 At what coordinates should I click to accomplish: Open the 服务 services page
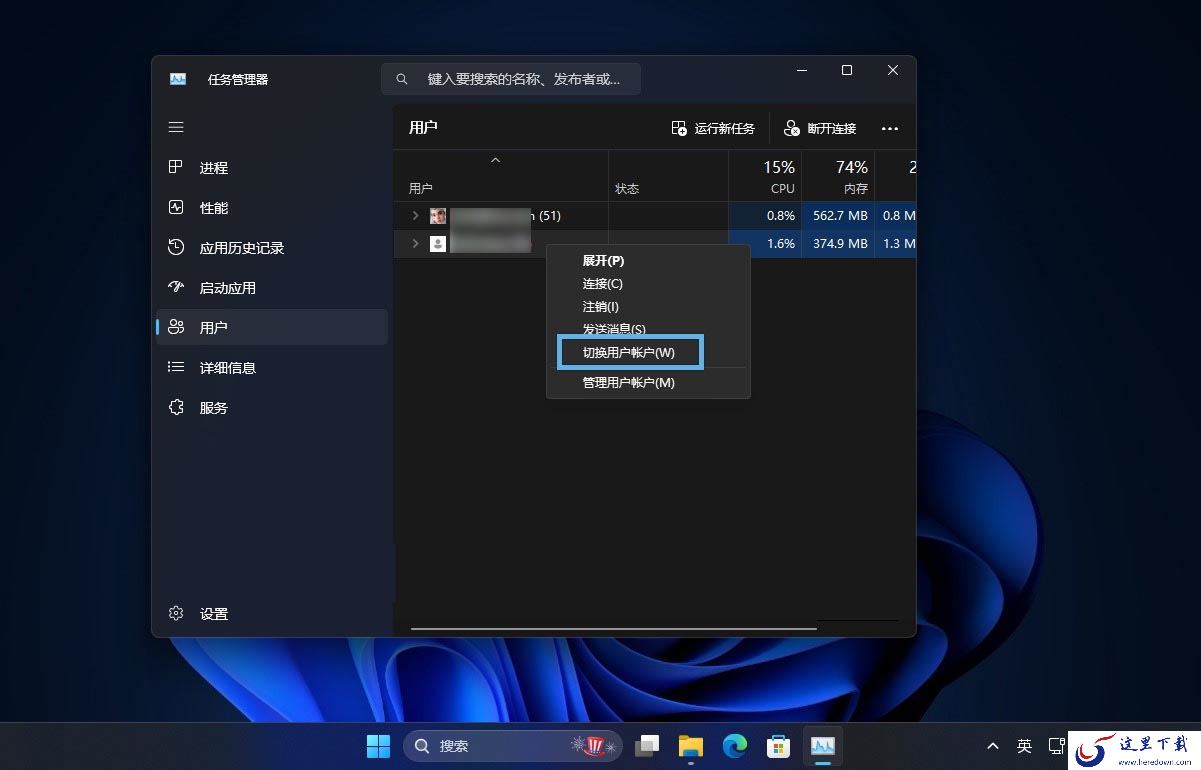tap(272, 408)
